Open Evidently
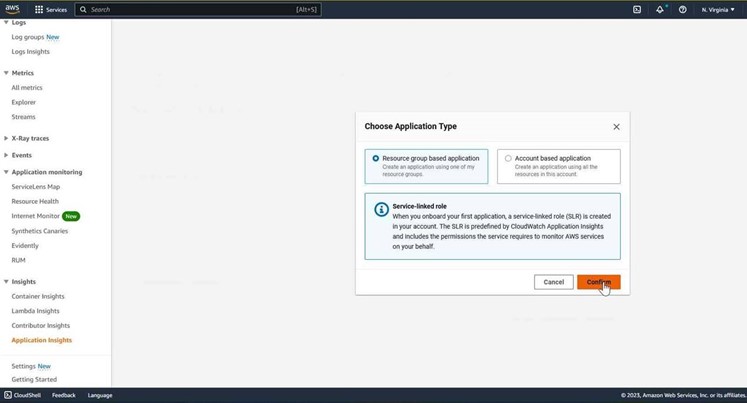Screen dimensions: 747x403 pyautogui.click(x=25, y=245)
